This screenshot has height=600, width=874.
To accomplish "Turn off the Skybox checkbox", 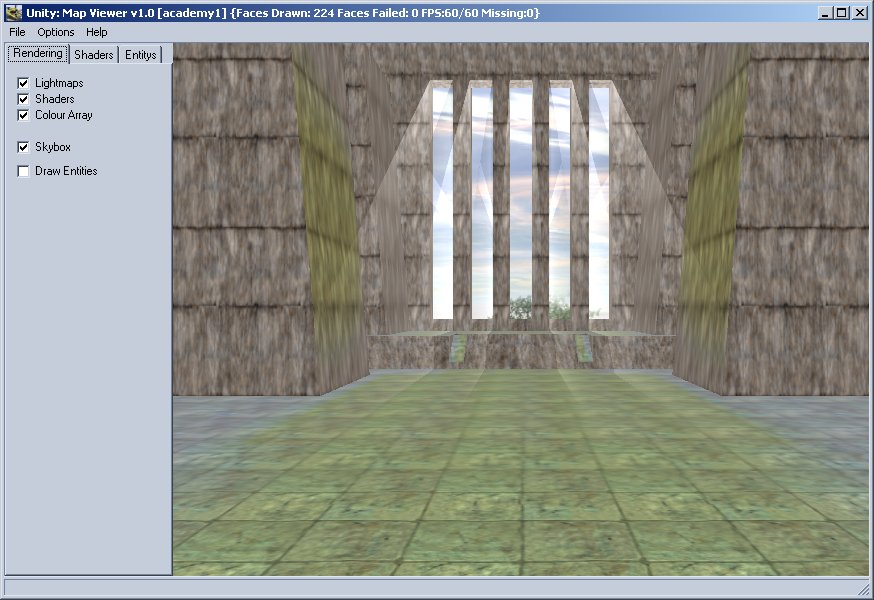I will (24, 147).
